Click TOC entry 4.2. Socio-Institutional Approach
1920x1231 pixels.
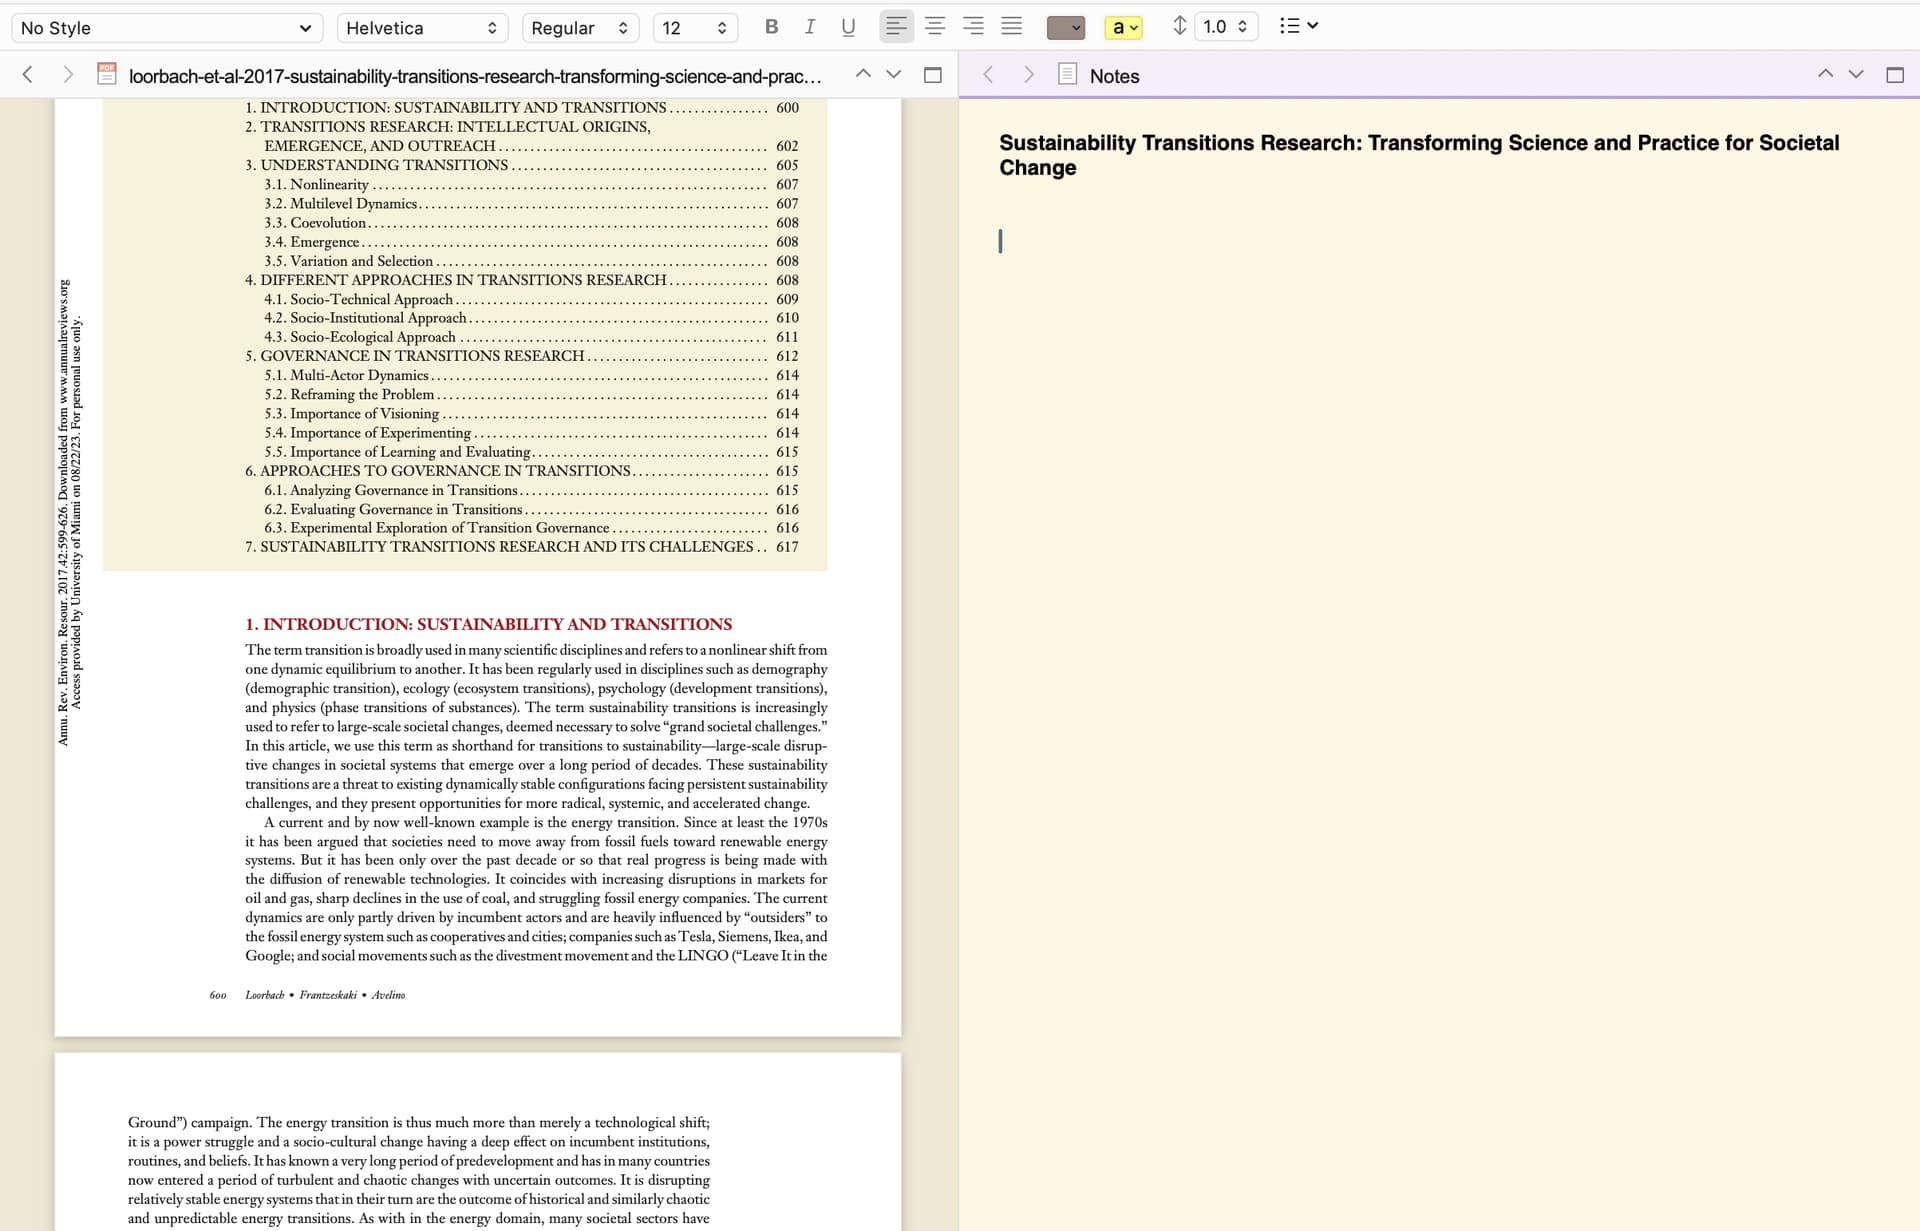(x=531, y=318)
